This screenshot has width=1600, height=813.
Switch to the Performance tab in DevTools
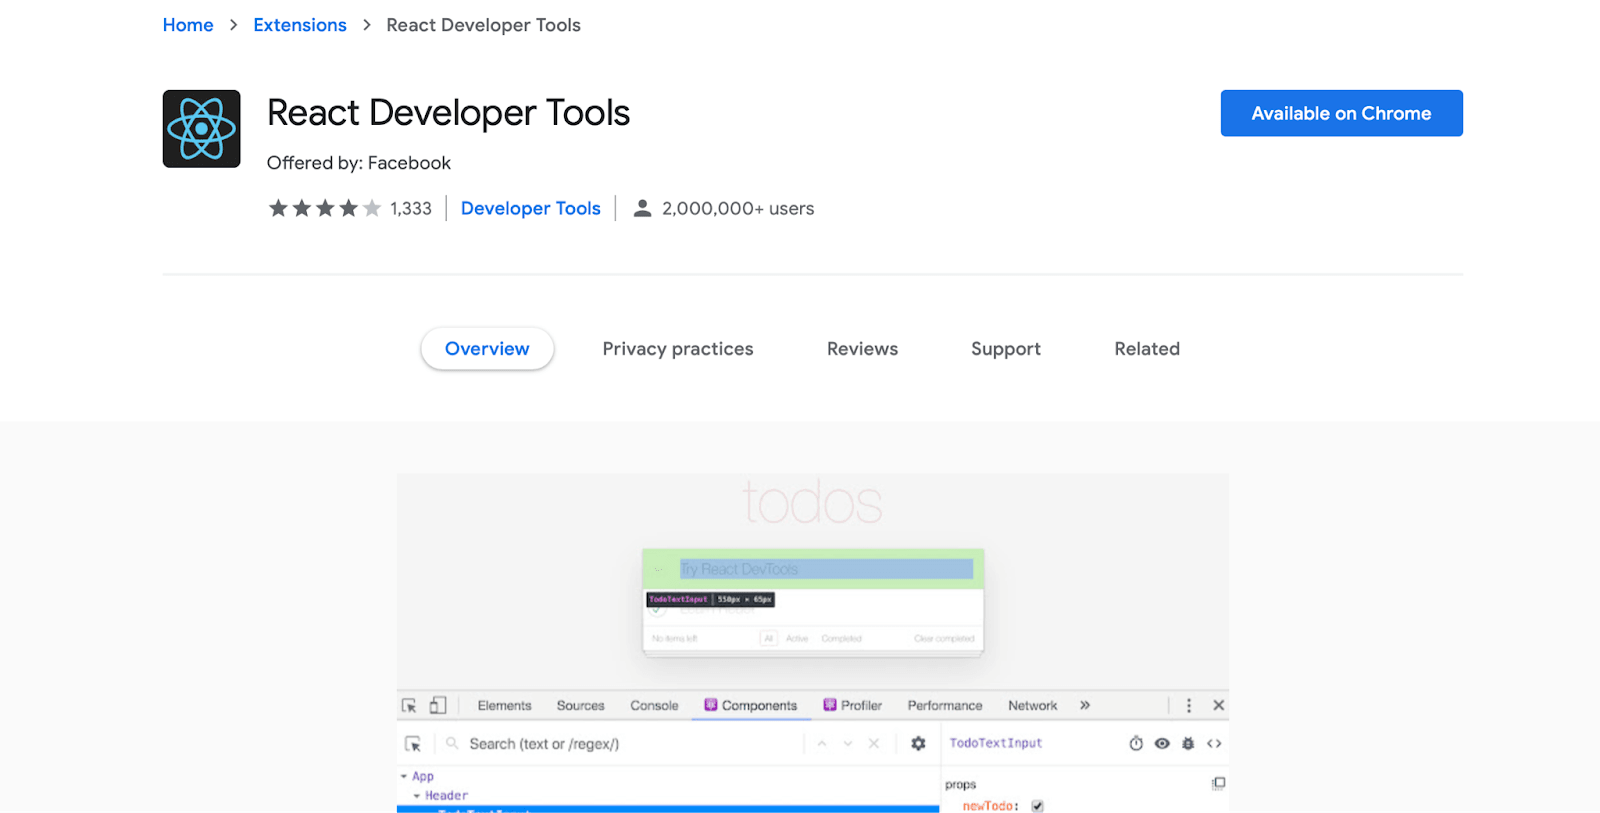point(945,705)
